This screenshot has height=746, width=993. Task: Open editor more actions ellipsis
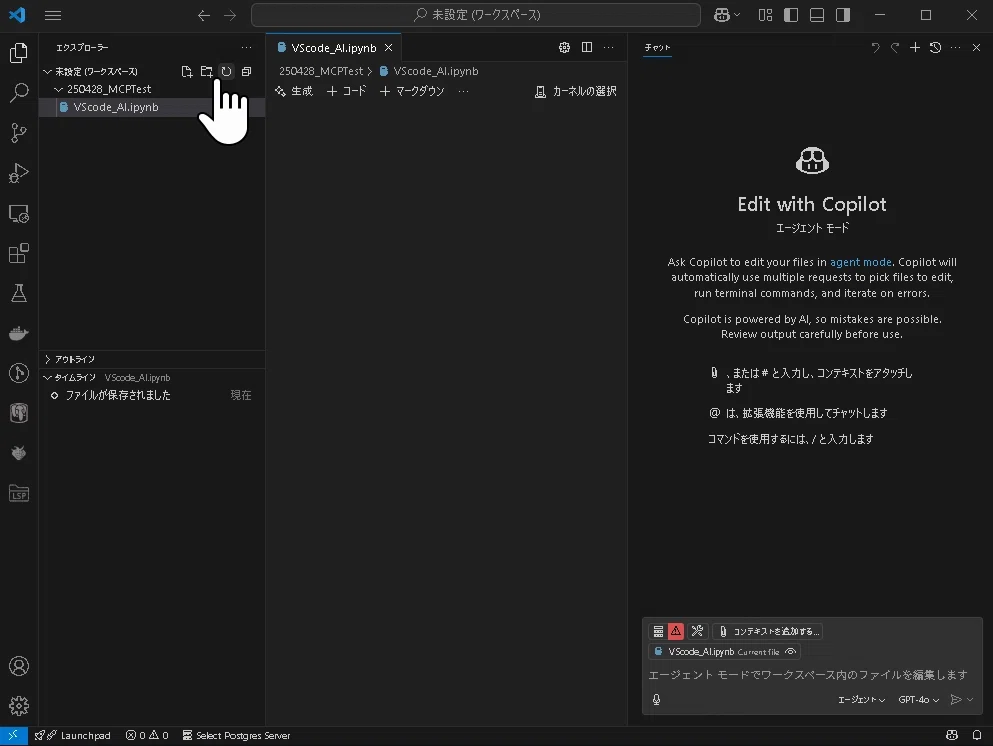609,47
